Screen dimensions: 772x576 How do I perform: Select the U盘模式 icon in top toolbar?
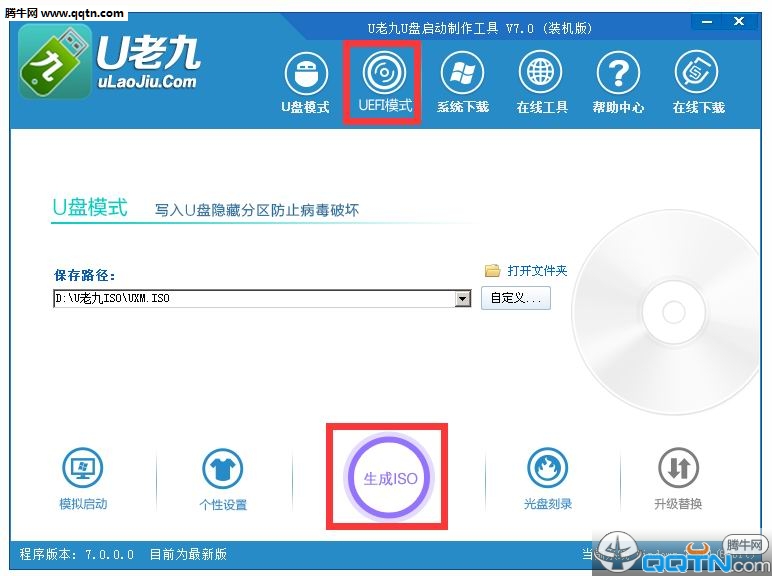pos(306,74)
